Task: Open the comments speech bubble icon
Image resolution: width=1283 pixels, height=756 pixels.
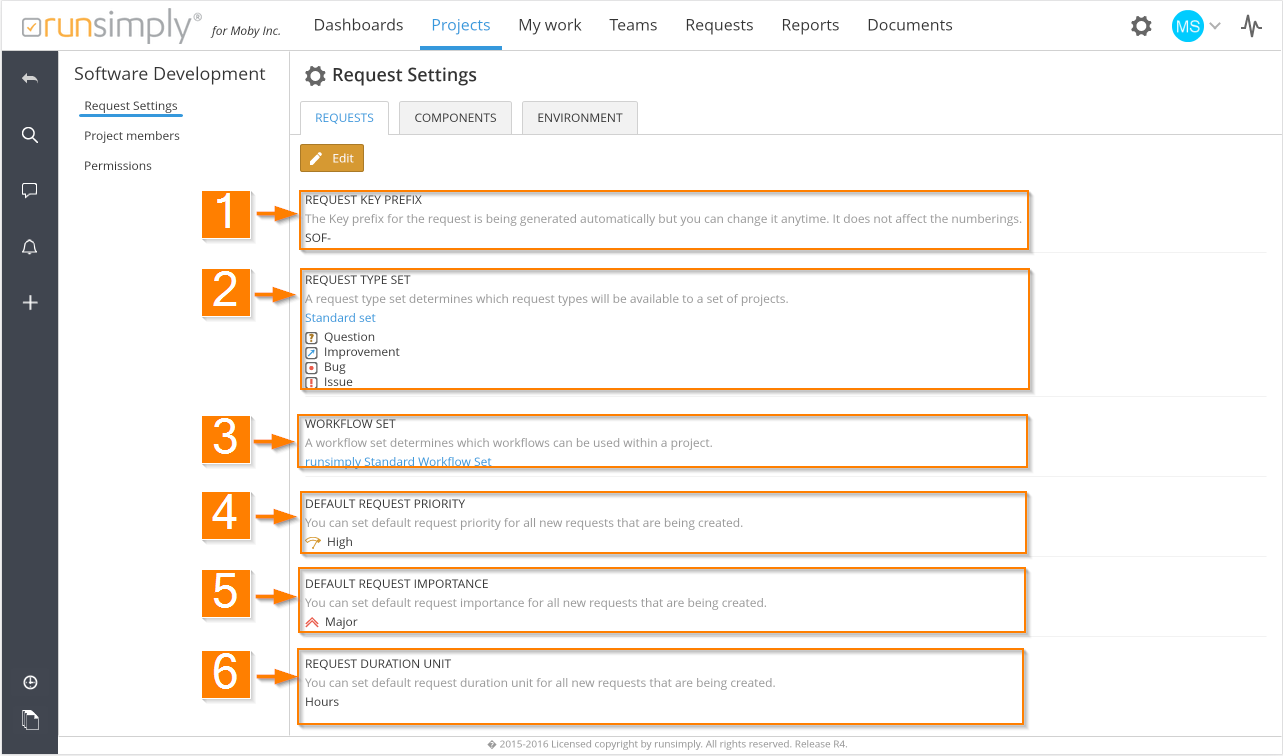Action: [30, 190]
